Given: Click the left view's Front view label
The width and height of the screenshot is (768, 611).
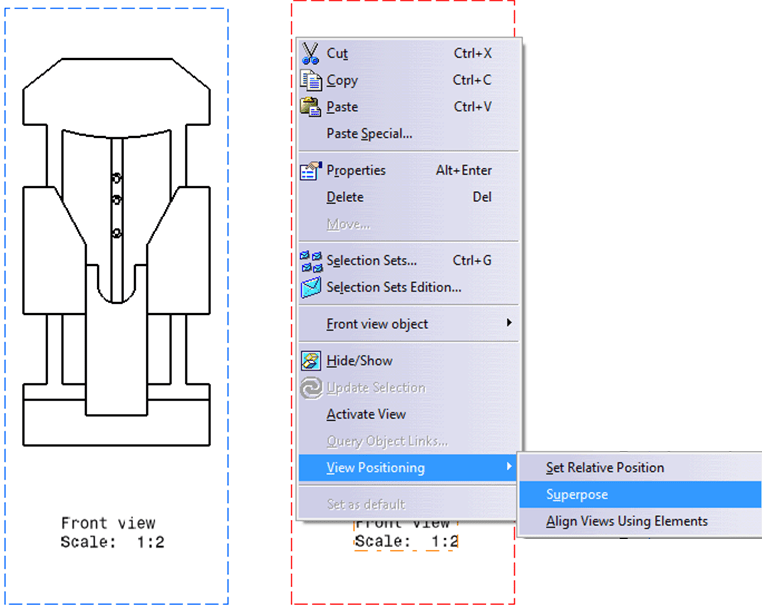Looking at the screenshot, I should tap(108, 523).
